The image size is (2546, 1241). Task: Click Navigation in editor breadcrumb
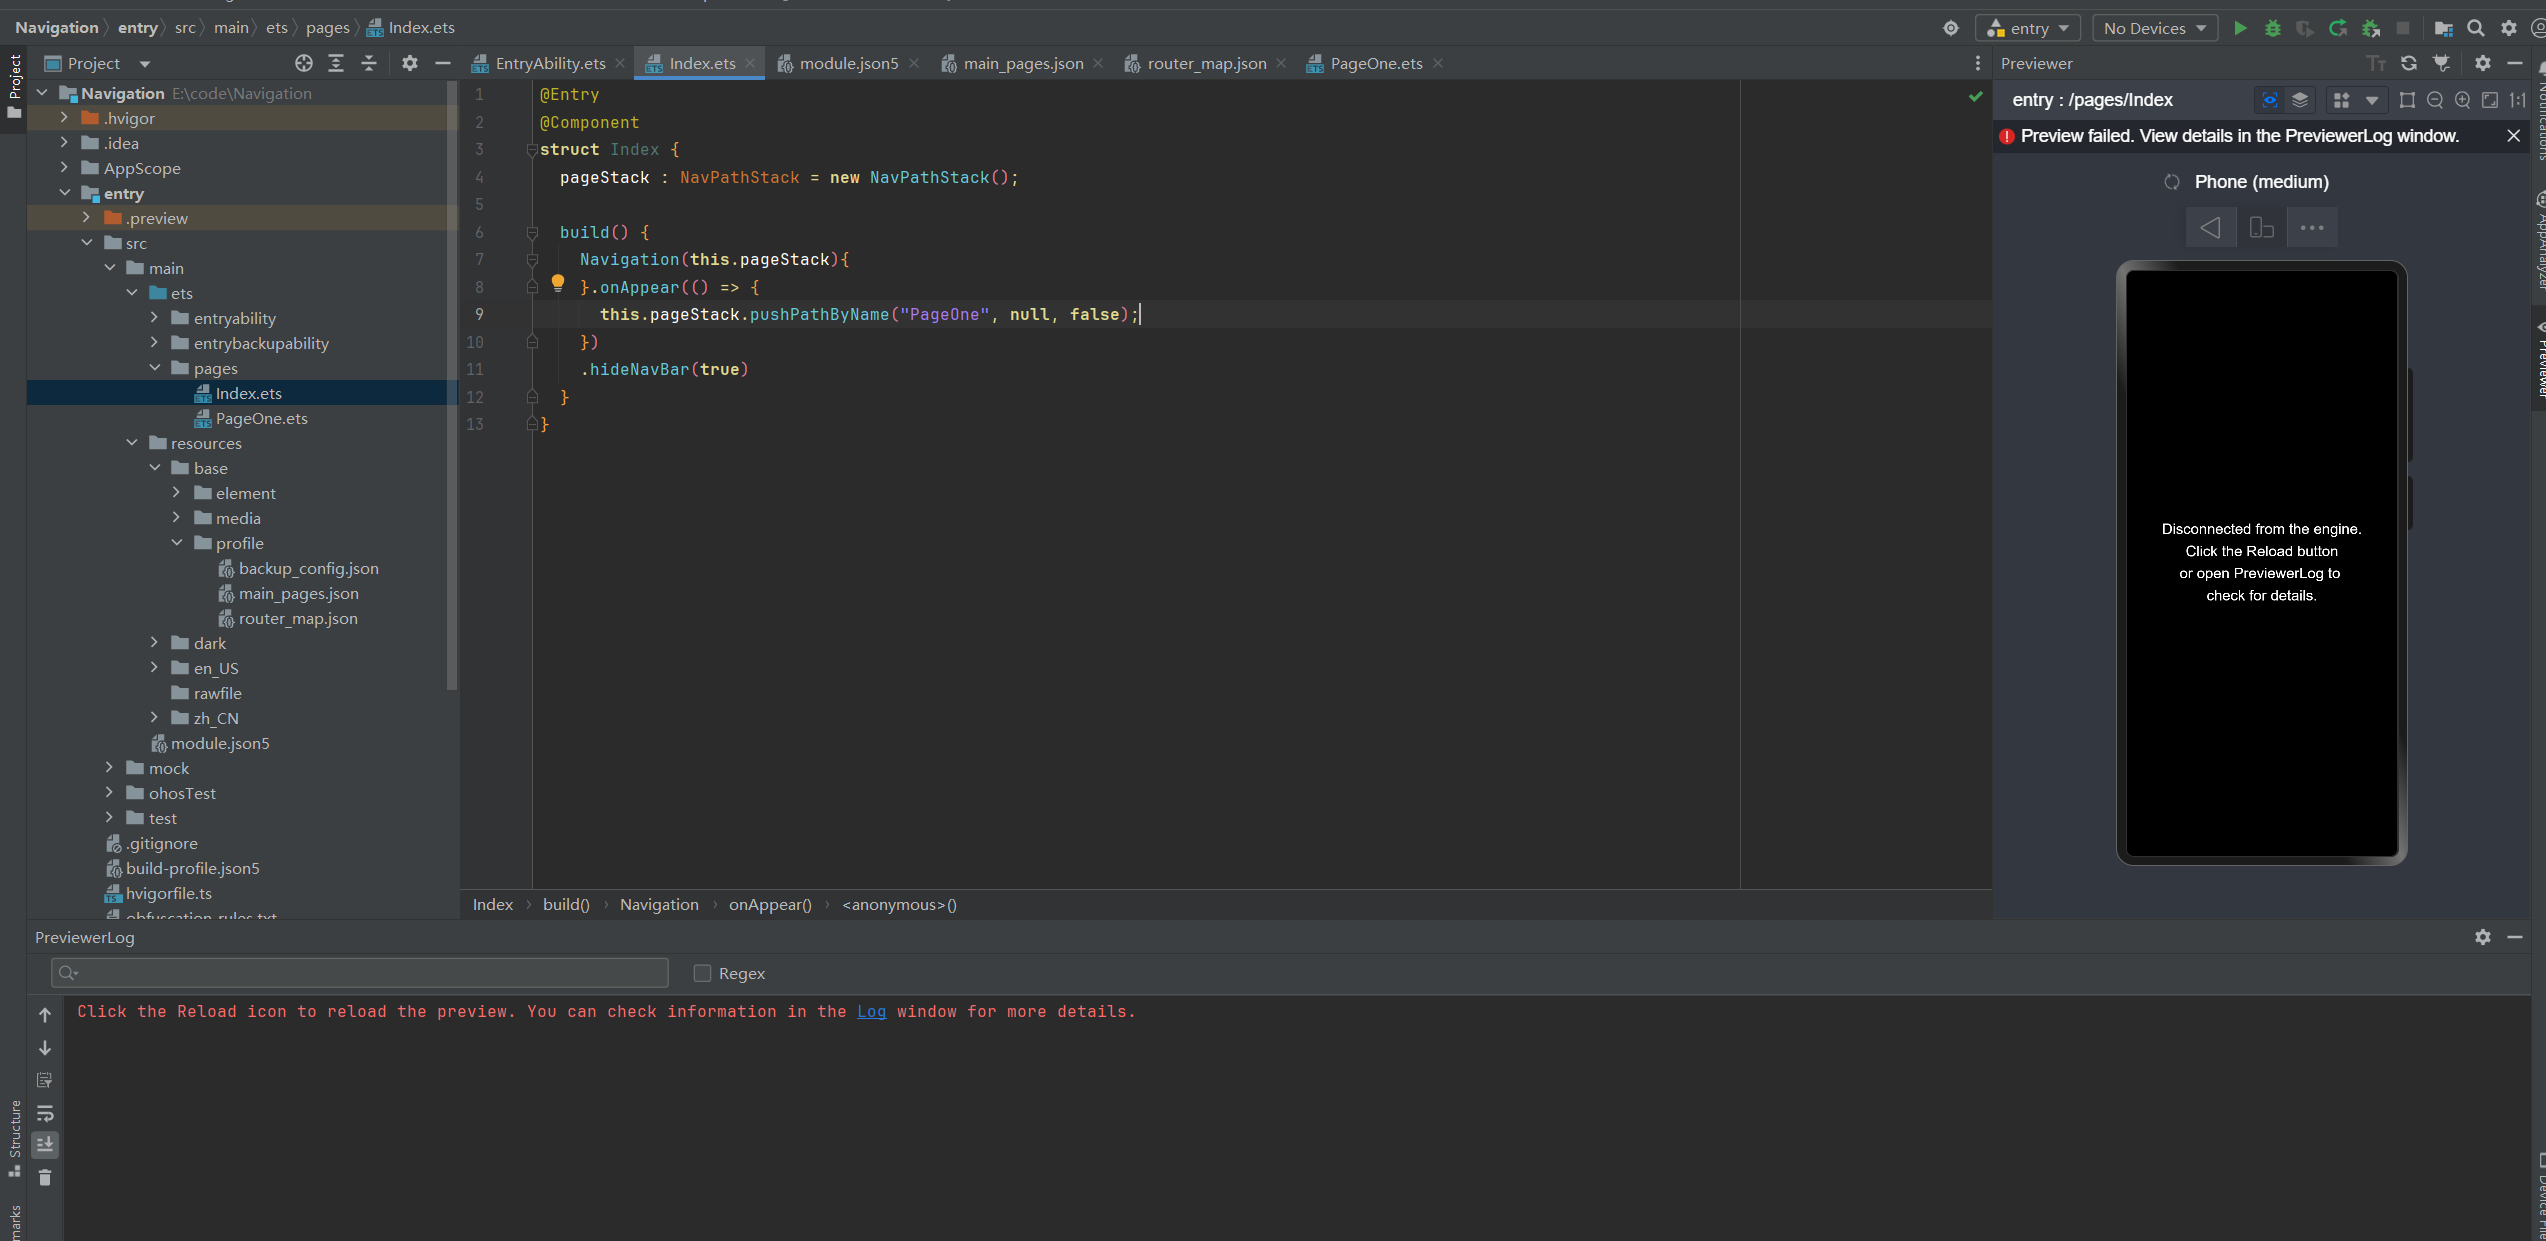659,905
